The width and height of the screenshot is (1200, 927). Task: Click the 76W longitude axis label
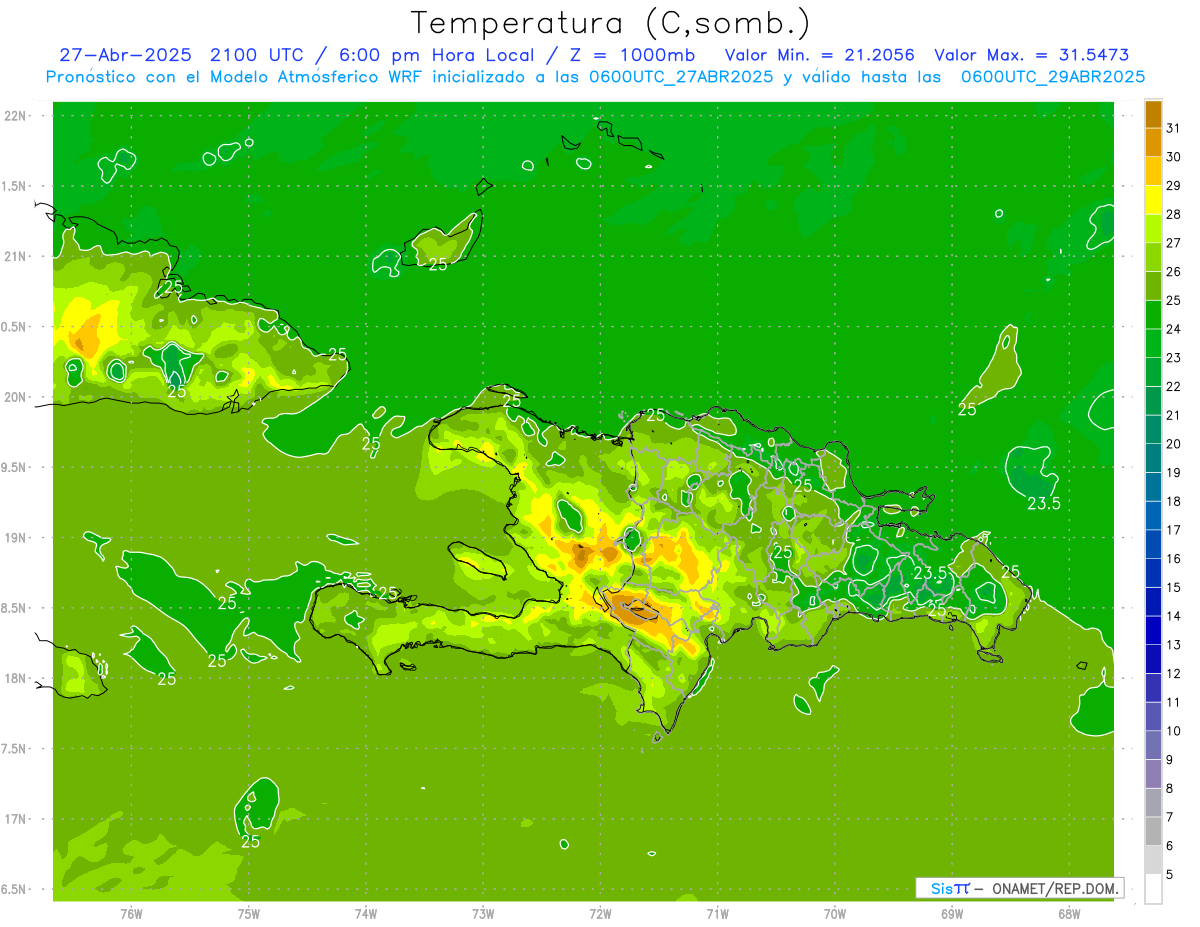point(131,914)
